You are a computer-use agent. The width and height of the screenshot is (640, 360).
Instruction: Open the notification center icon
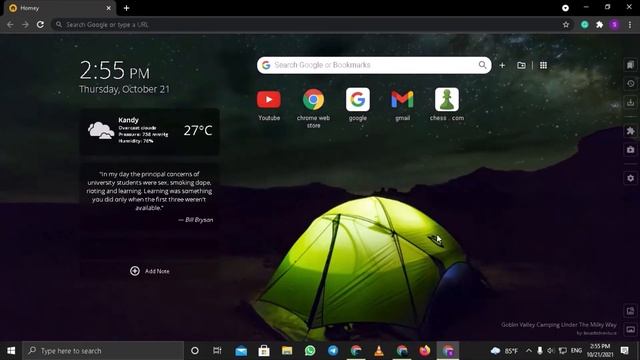(x=624, y=351)
